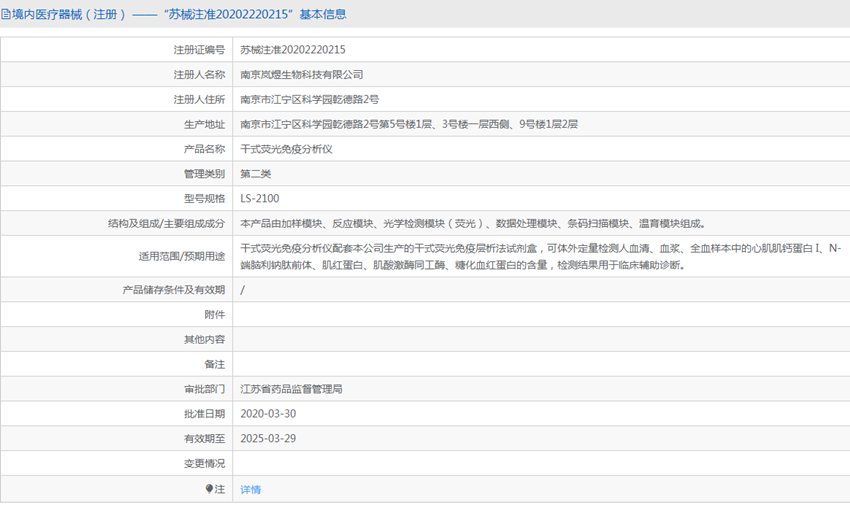Click the 适用范围/预期用途 description paragraph
Viewport: 850px width, 507px height.
[540, 257]
